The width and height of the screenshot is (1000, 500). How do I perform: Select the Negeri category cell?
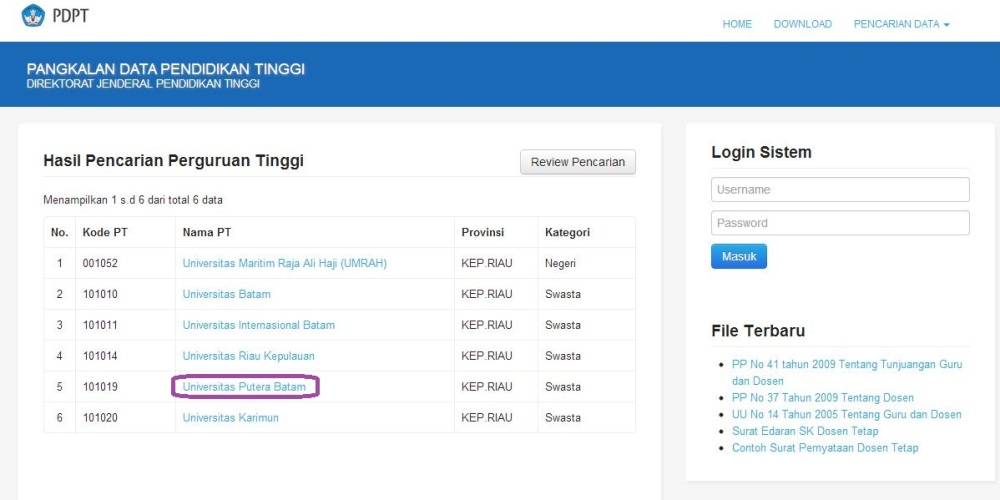pos(561,263)
